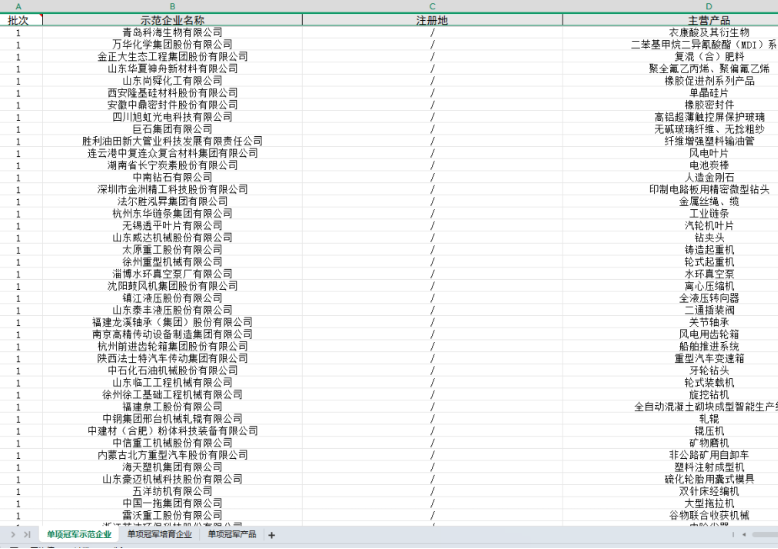Select cell 巨石集团有限公司
Image resolution: width=778 pixels, height=549 pixels.
point(172,129)
